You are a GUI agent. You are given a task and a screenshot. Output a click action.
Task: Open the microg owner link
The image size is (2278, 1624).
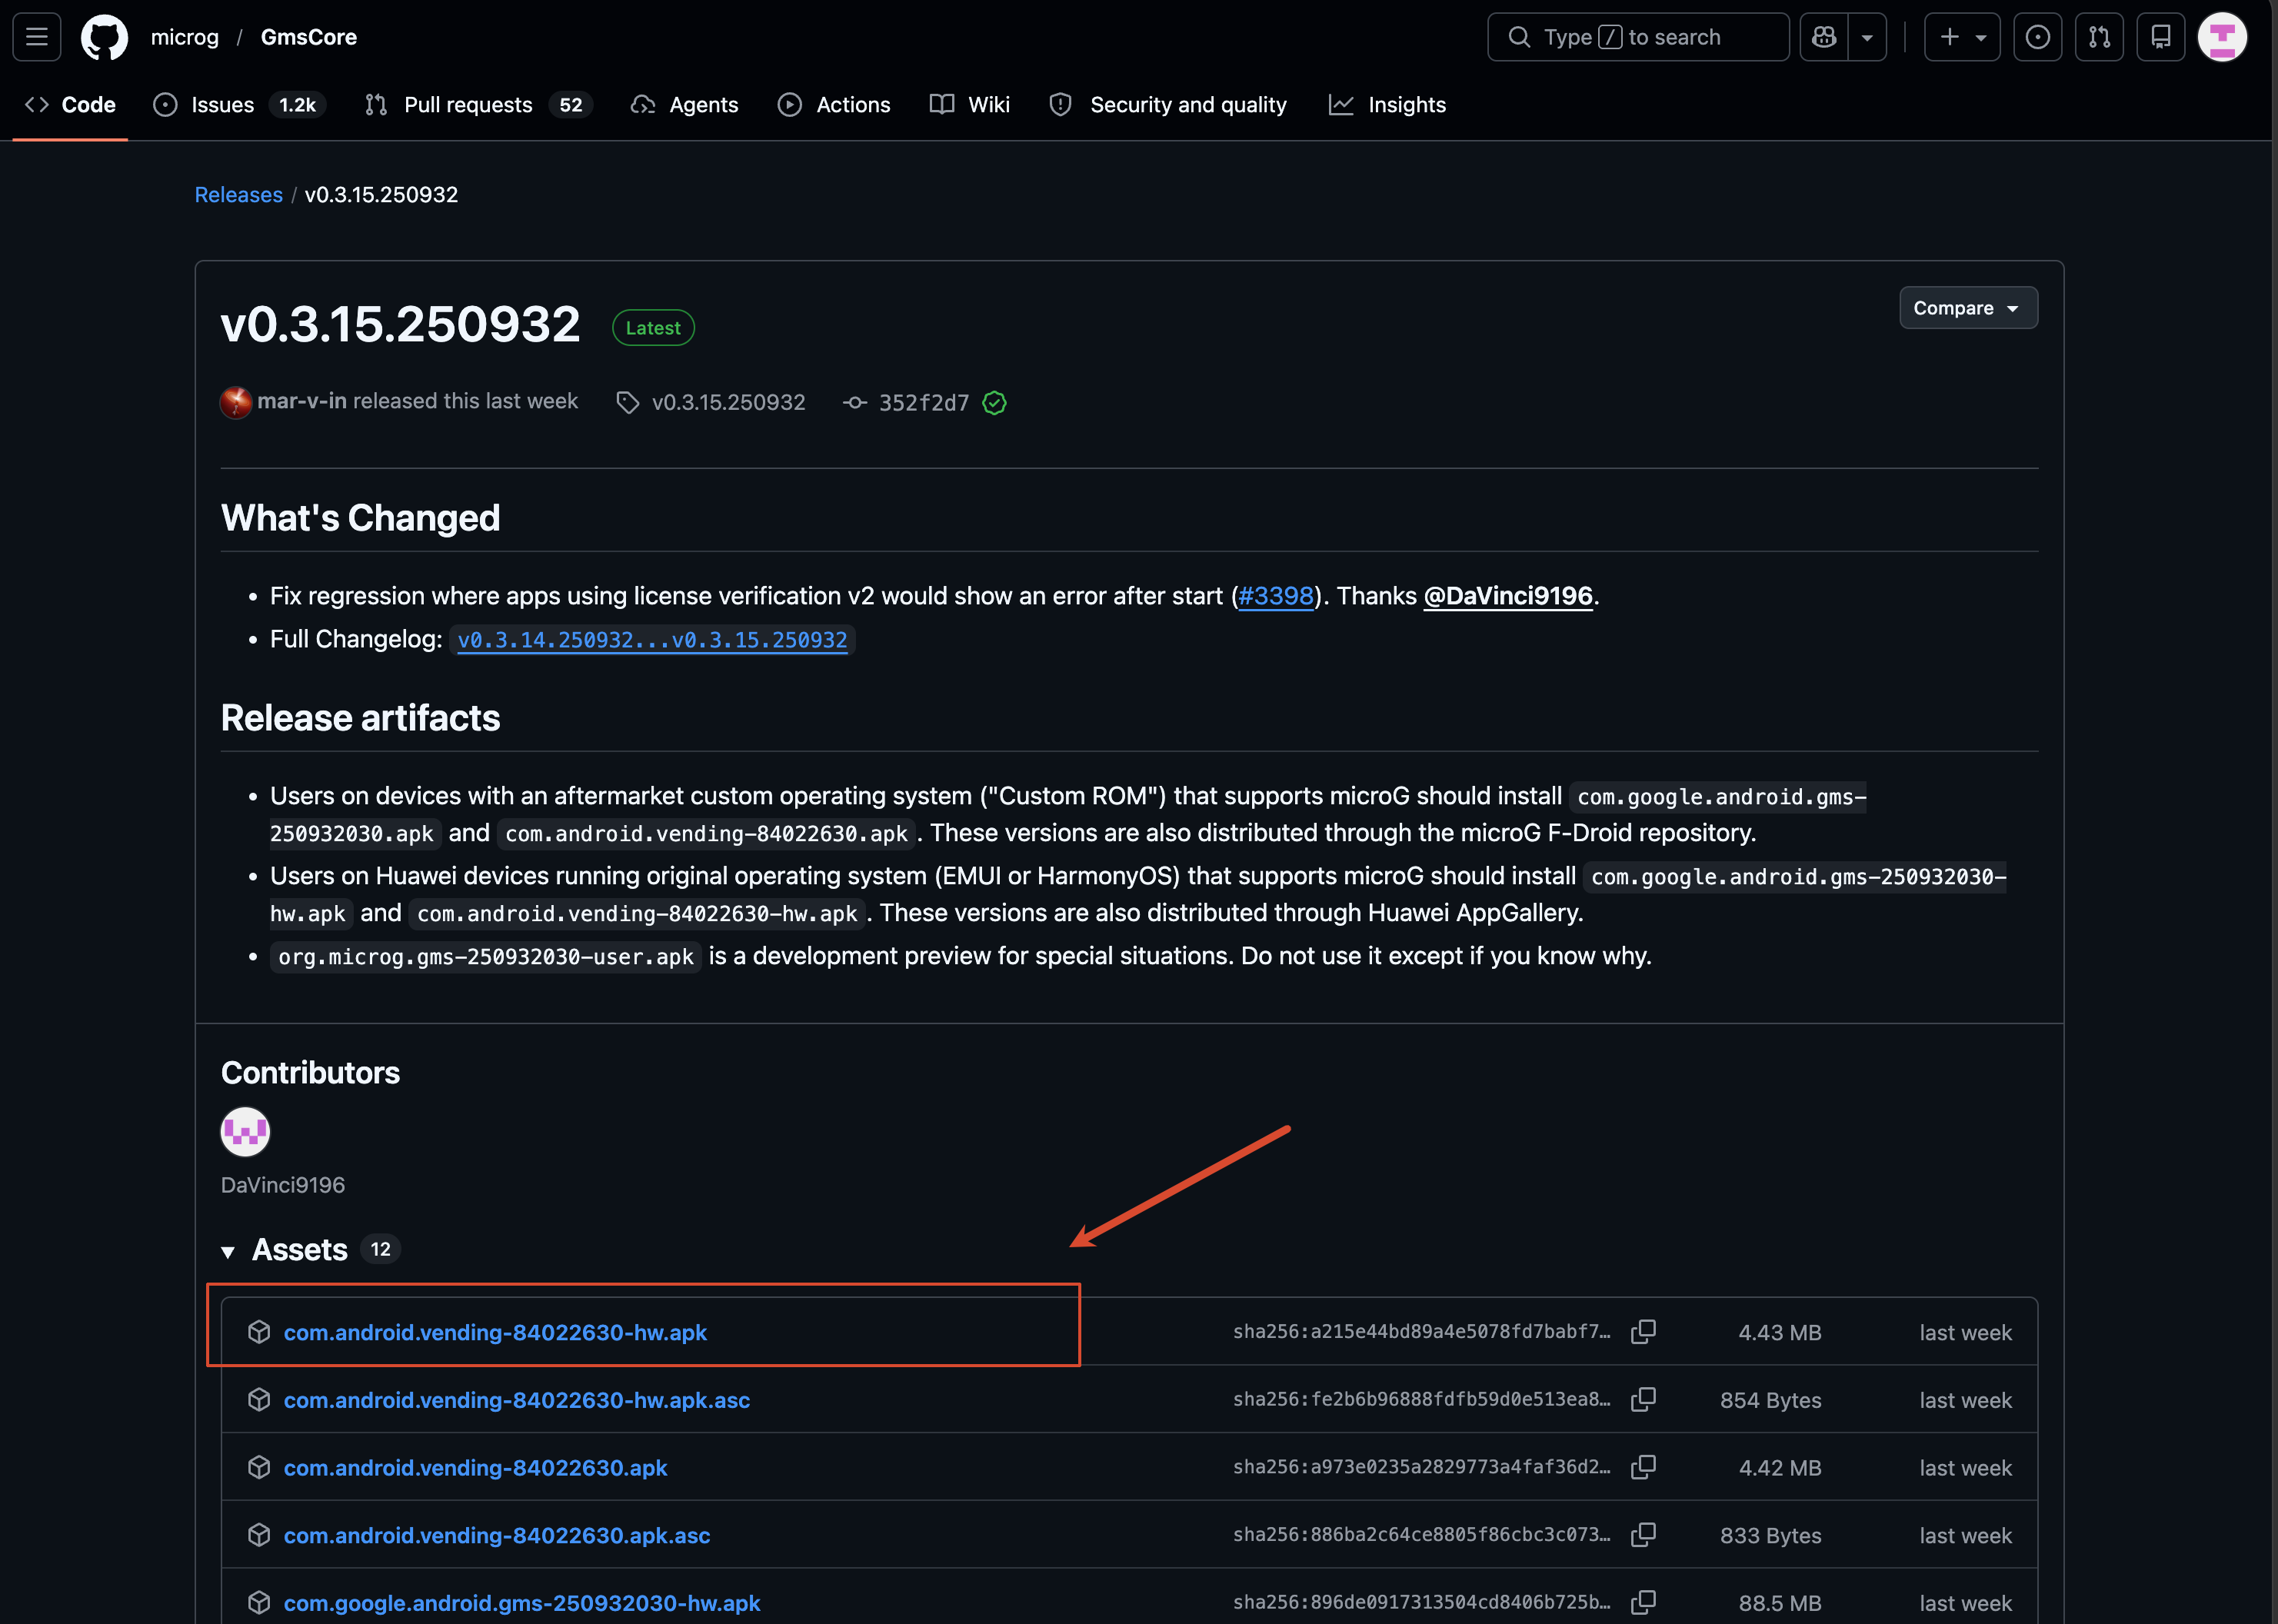click(185, 37)
